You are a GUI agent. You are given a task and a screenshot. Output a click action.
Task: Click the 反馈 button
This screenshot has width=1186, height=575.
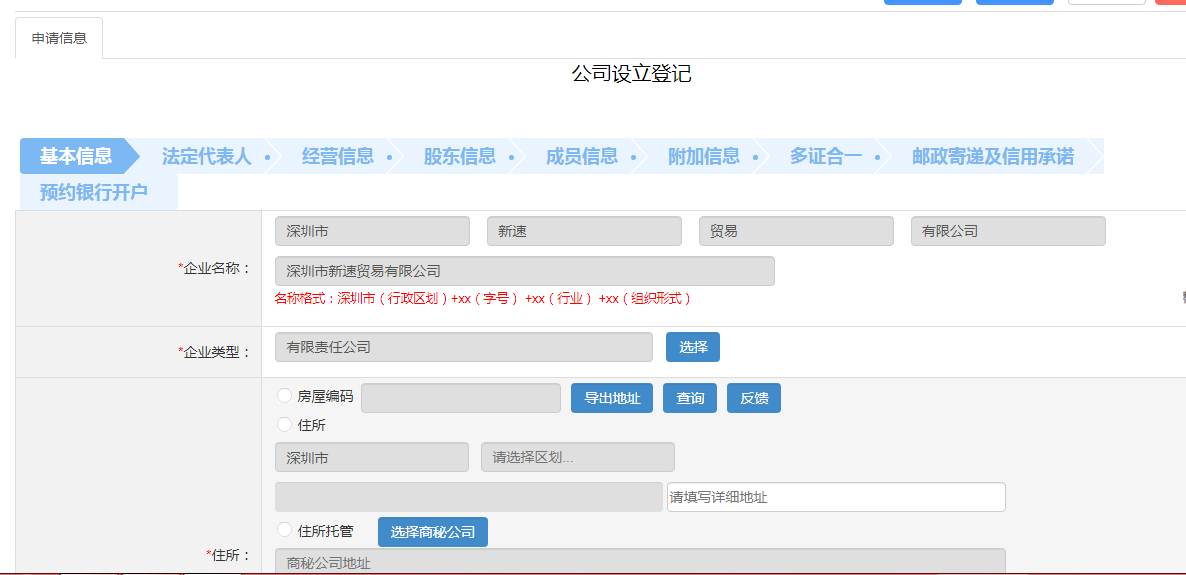click(753, 398)
